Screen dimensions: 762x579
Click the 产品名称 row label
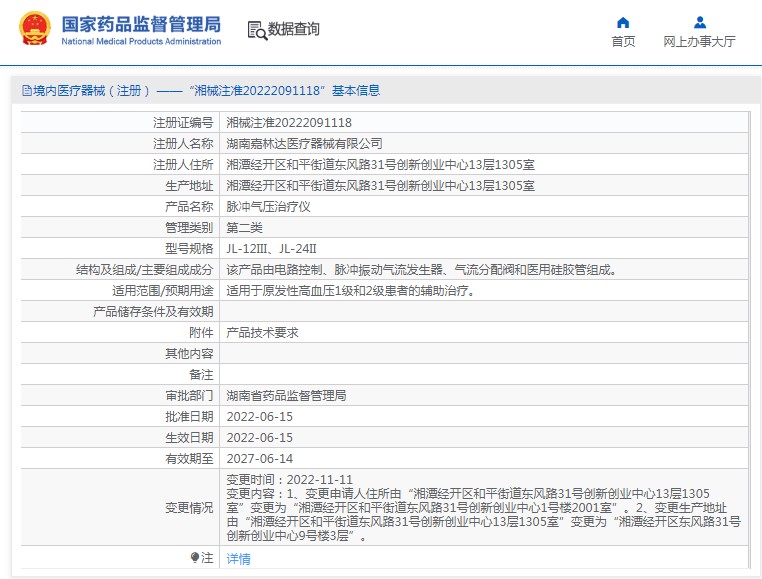click(x=189, y=207)
